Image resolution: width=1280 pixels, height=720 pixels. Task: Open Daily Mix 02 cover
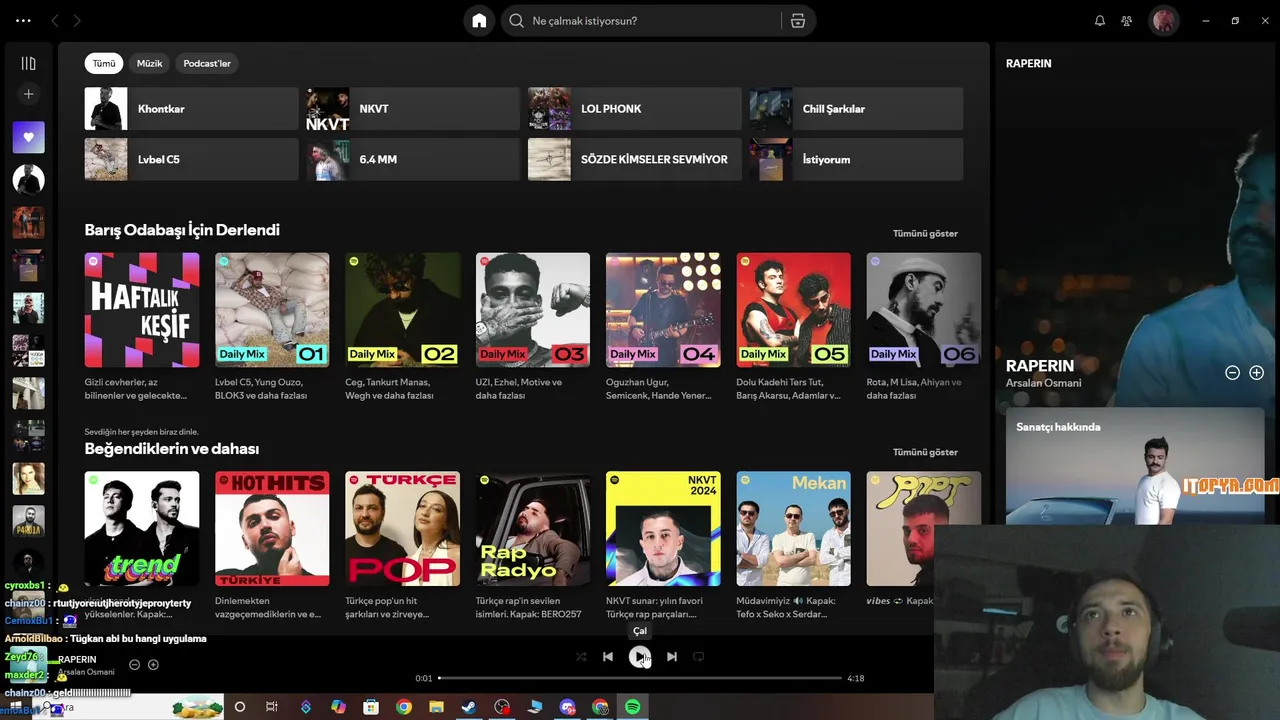[x=403, y=310]
